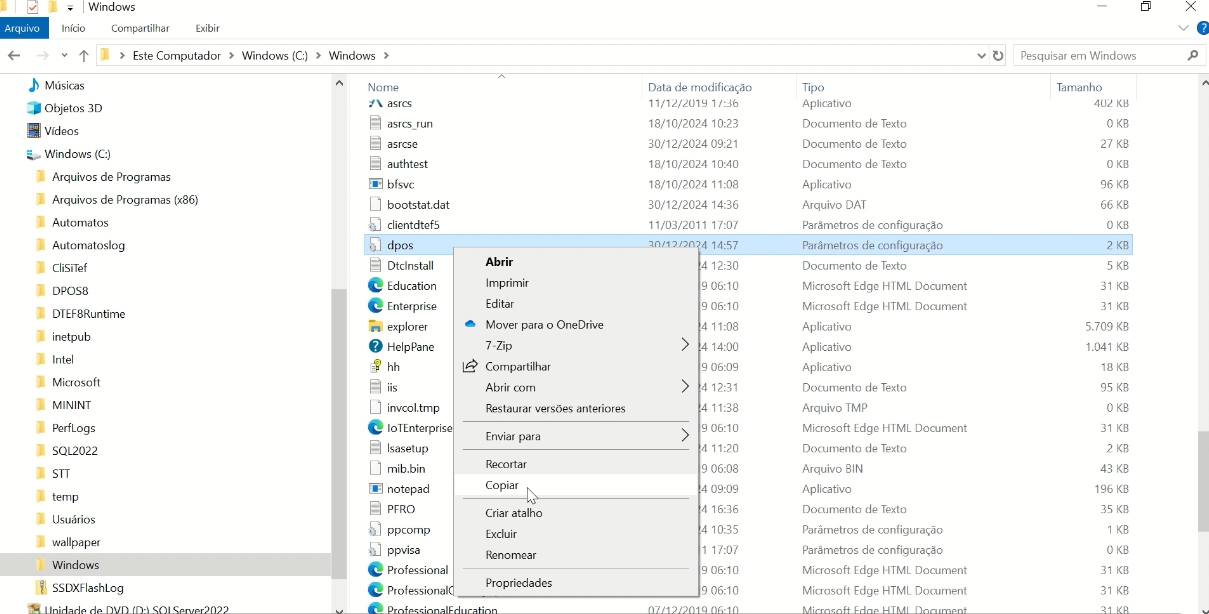This screenshot has width=1209, height=614.
Task: Choose Excluir from the context menu
Action: [x=501, y=534]
